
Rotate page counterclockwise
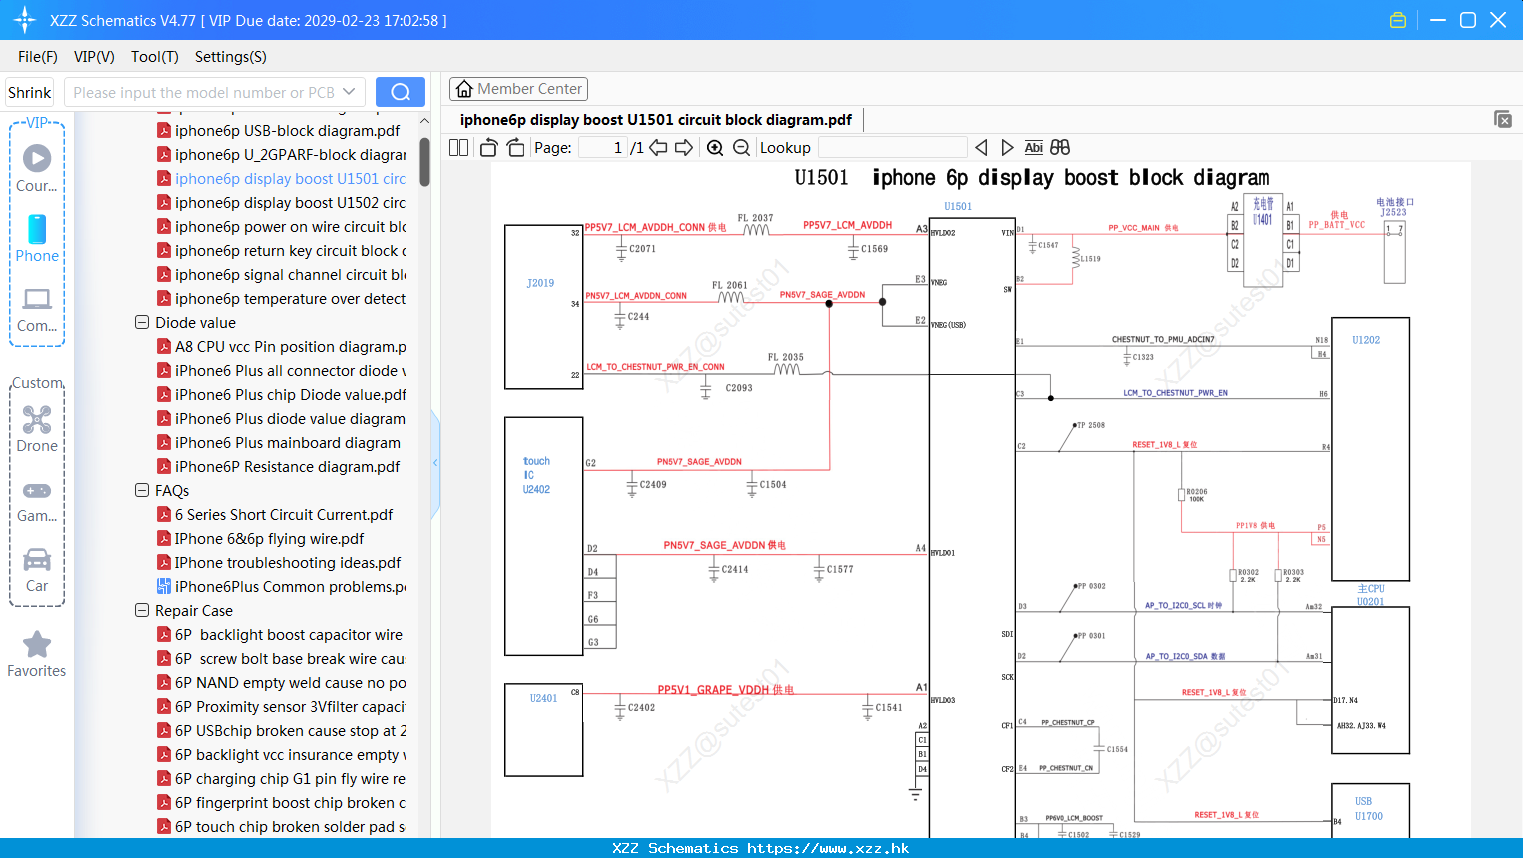point(488,147)
